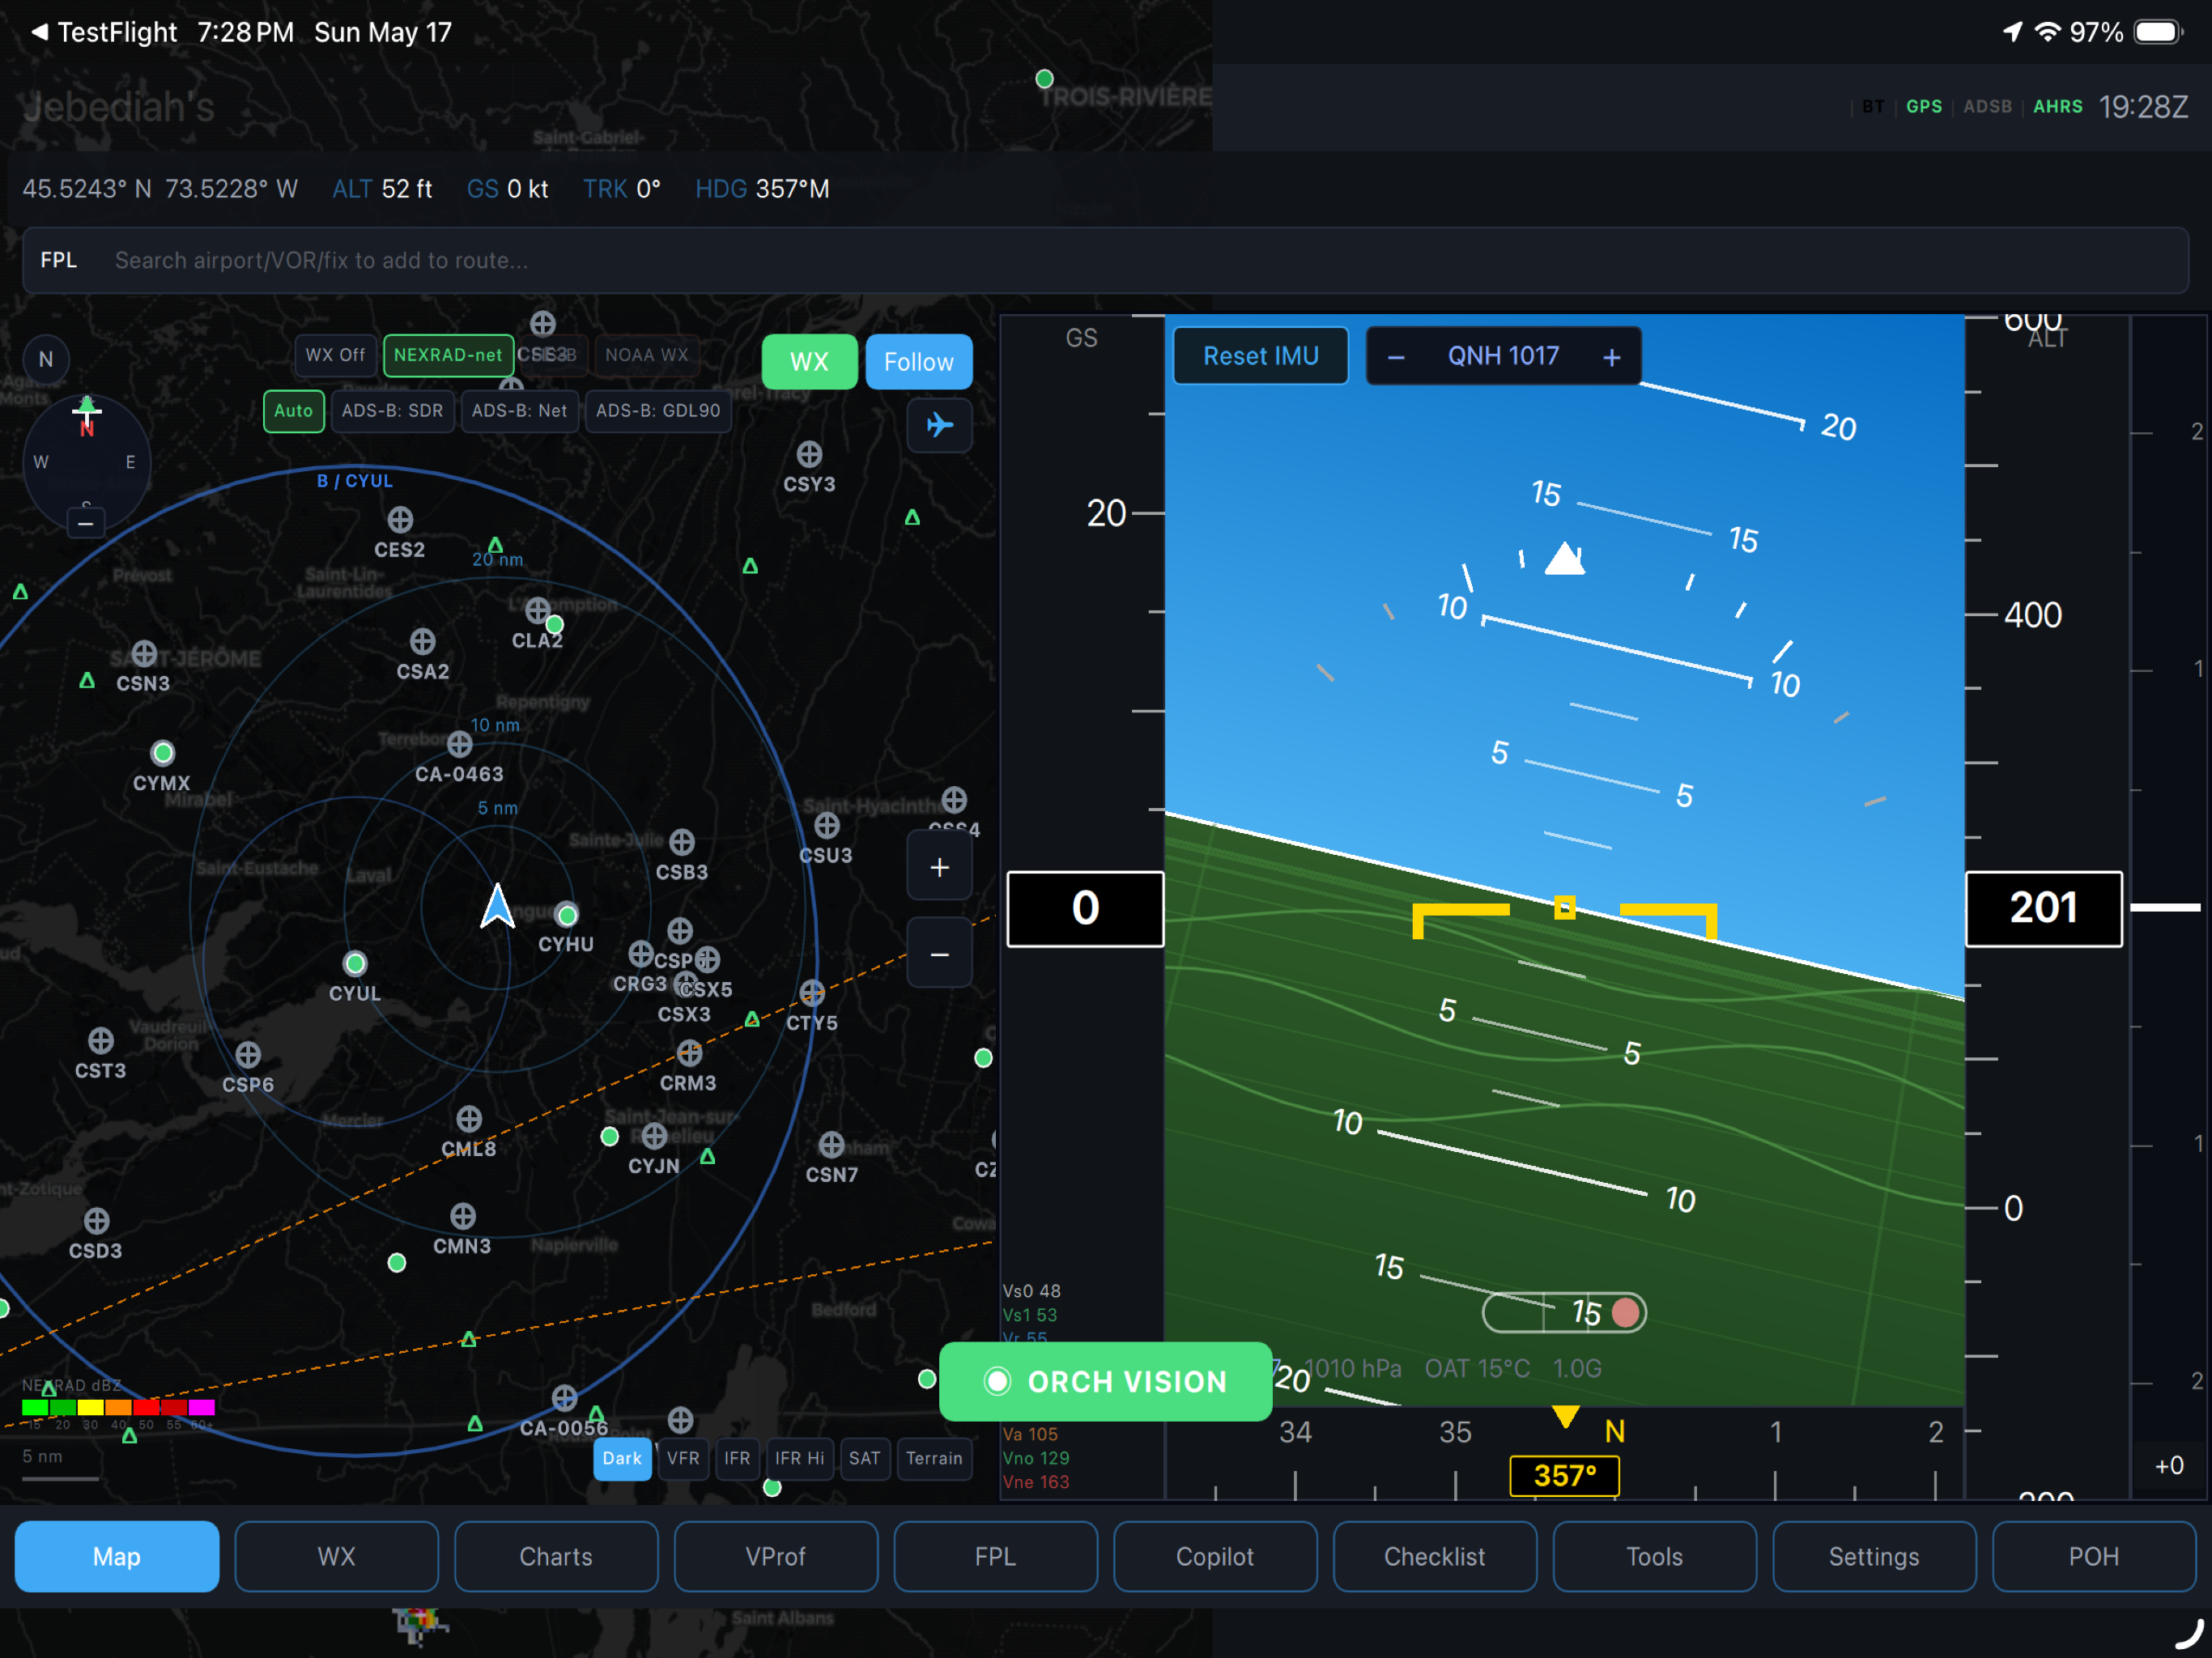Tap TestFlight back arrow in status bar

[x=39, y=32]
